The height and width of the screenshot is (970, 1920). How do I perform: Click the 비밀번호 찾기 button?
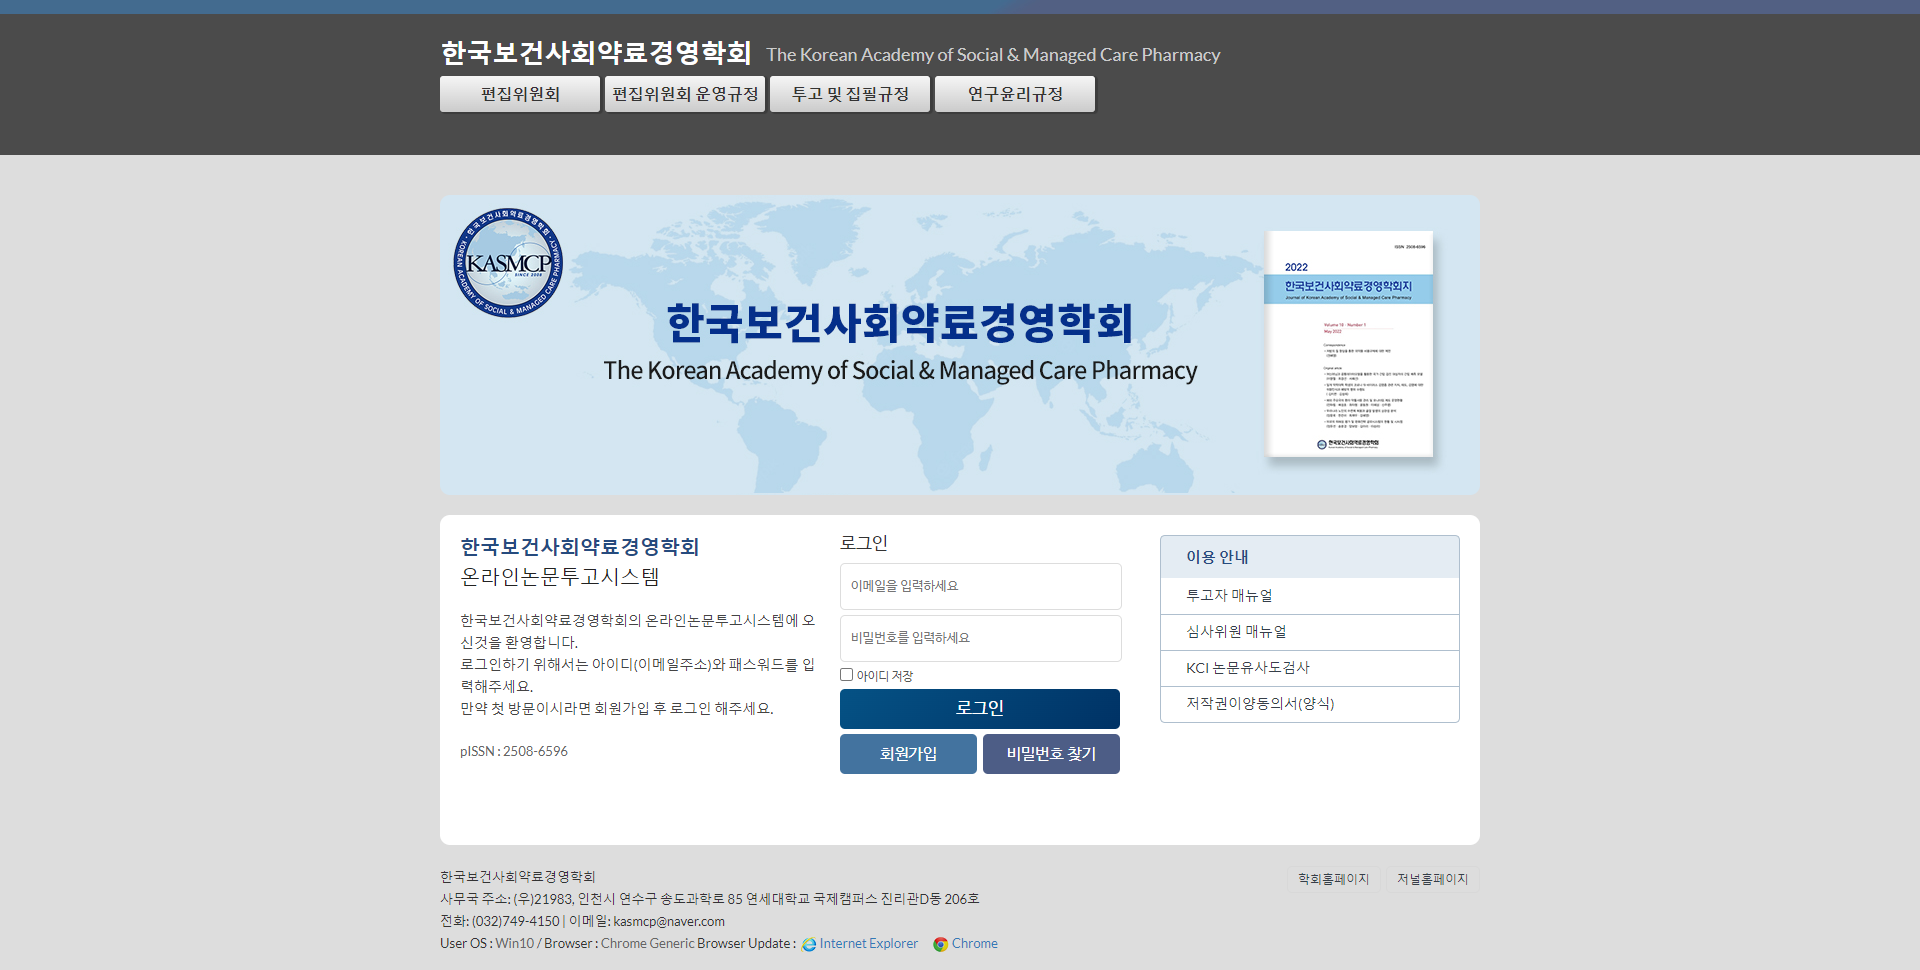[x=1051, y=754]
